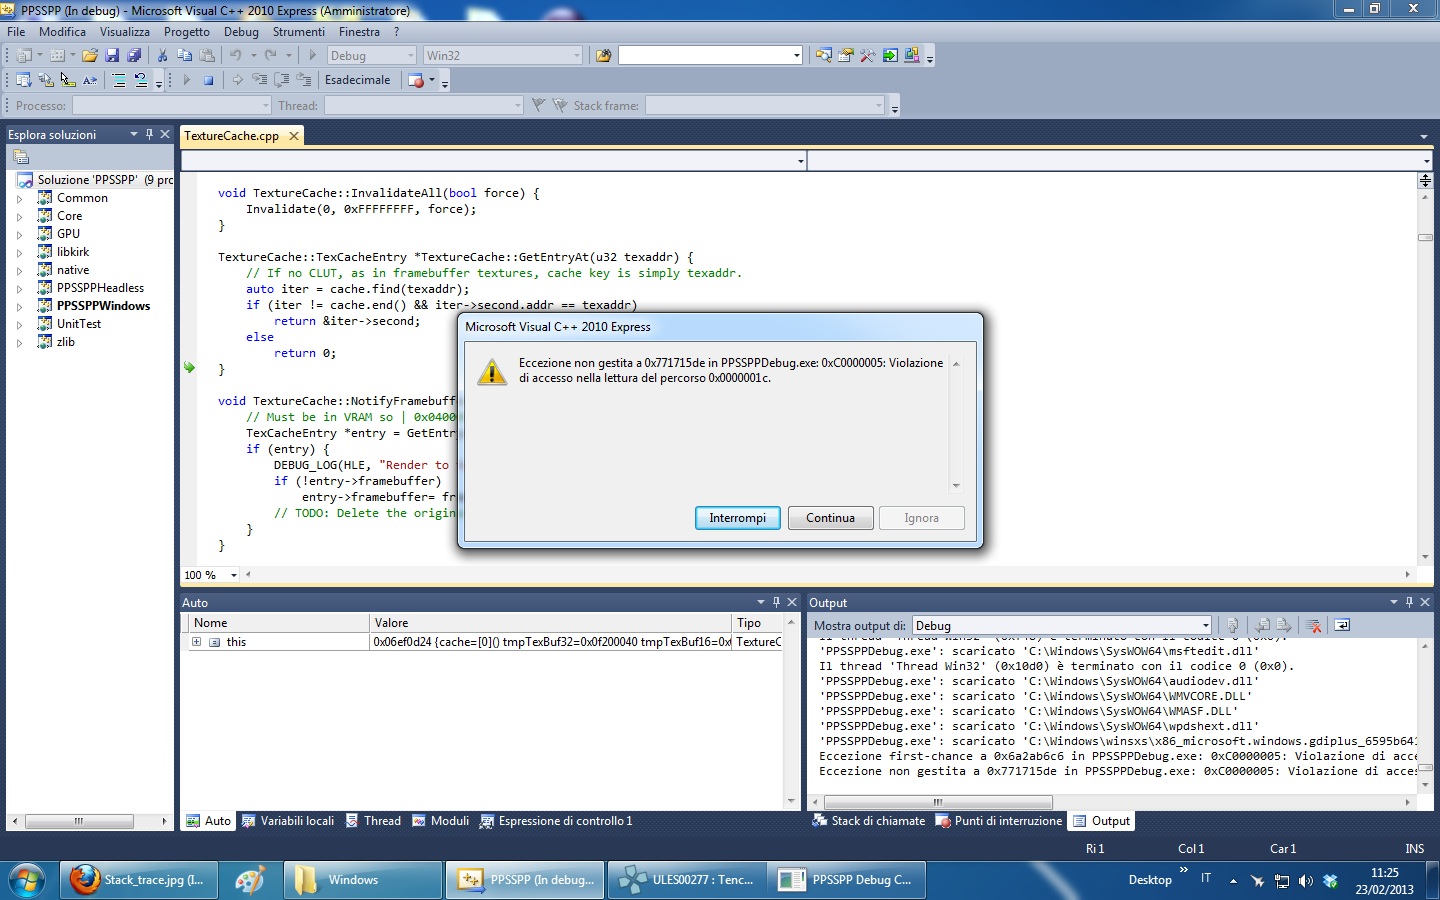Click the Output panel horizontal scrollbar thumb

937,802
